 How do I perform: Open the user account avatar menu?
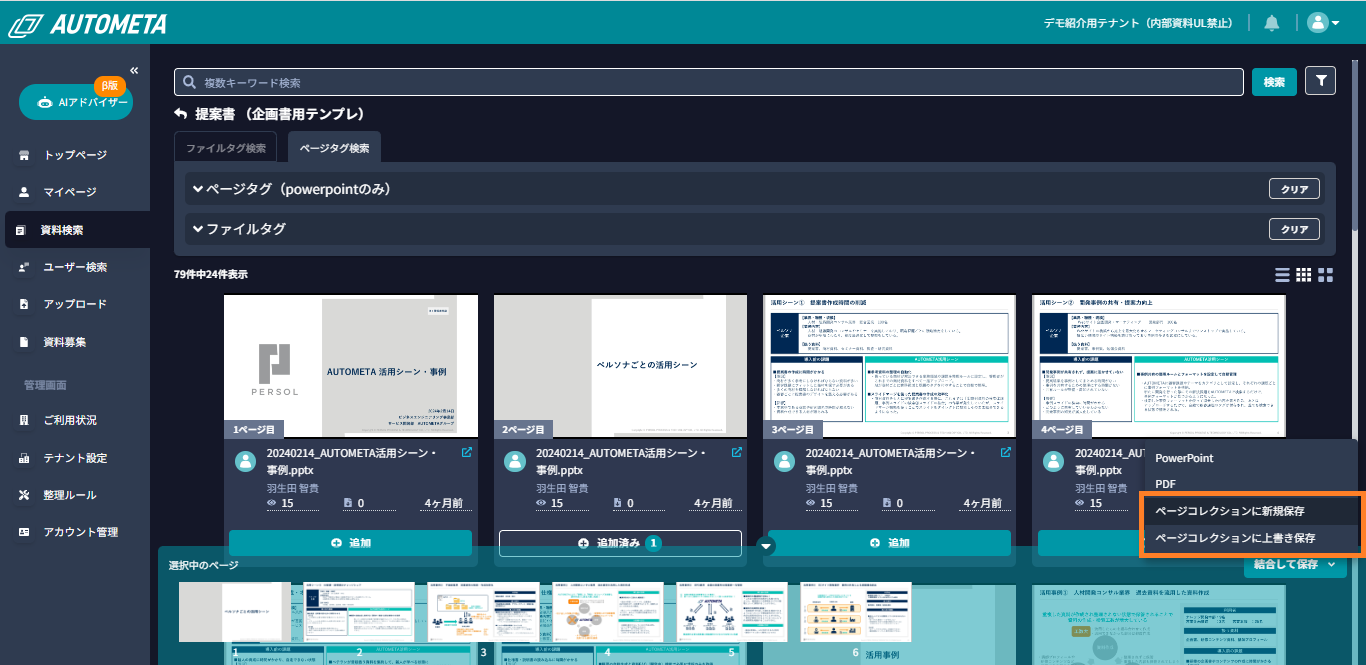coord(1323,23)
